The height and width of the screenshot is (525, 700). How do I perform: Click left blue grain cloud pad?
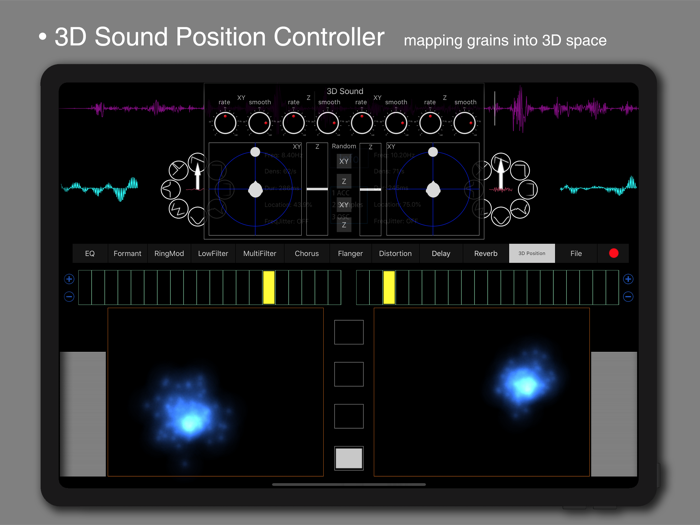click(215, 392)
